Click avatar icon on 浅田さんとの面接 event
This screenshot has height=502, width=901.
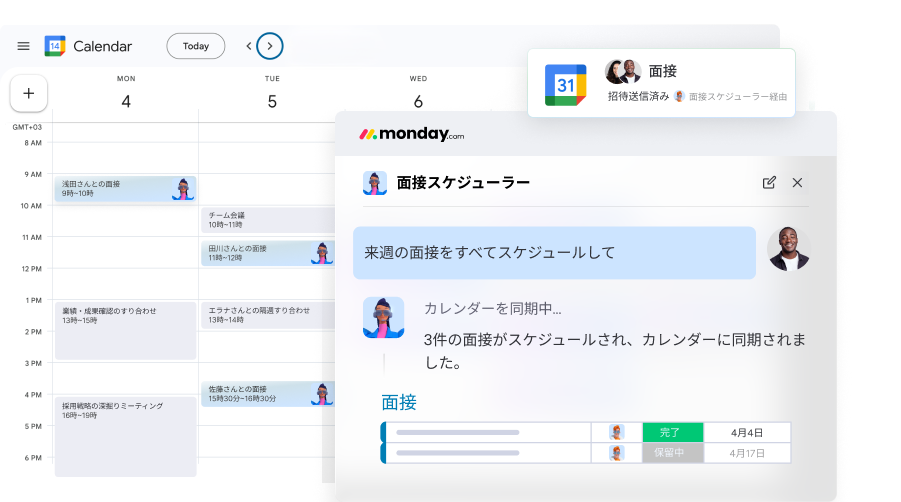click(x=183, y=189)
